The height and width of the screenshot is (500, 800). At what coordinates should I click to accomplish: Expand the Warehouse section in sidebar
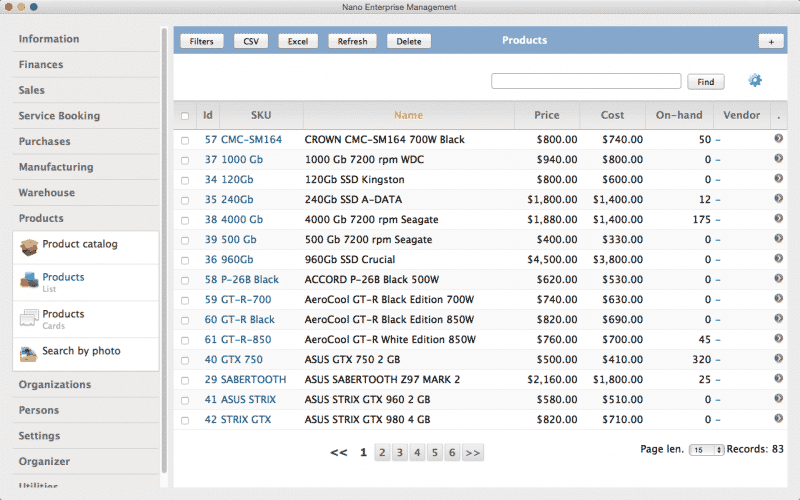(x=47, y=193)
